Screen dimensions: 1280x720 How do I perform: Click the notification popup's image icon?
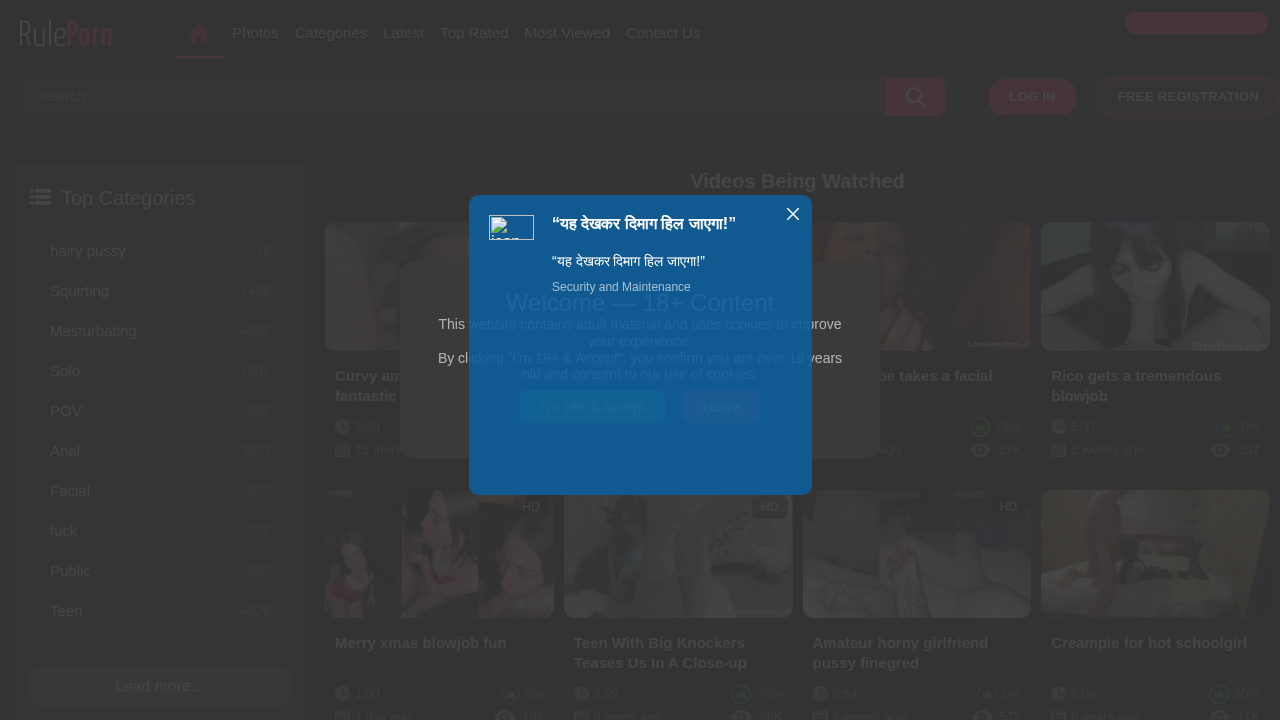click(511, 228)
